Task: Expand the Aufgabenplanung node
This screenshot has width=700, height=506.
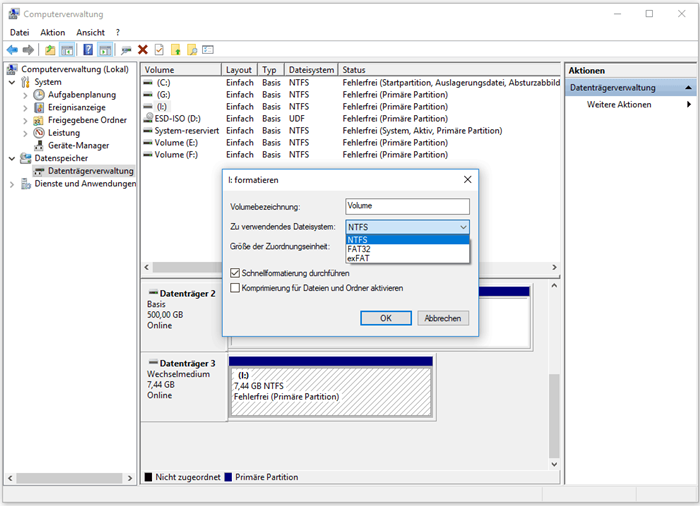Action: 25,95
